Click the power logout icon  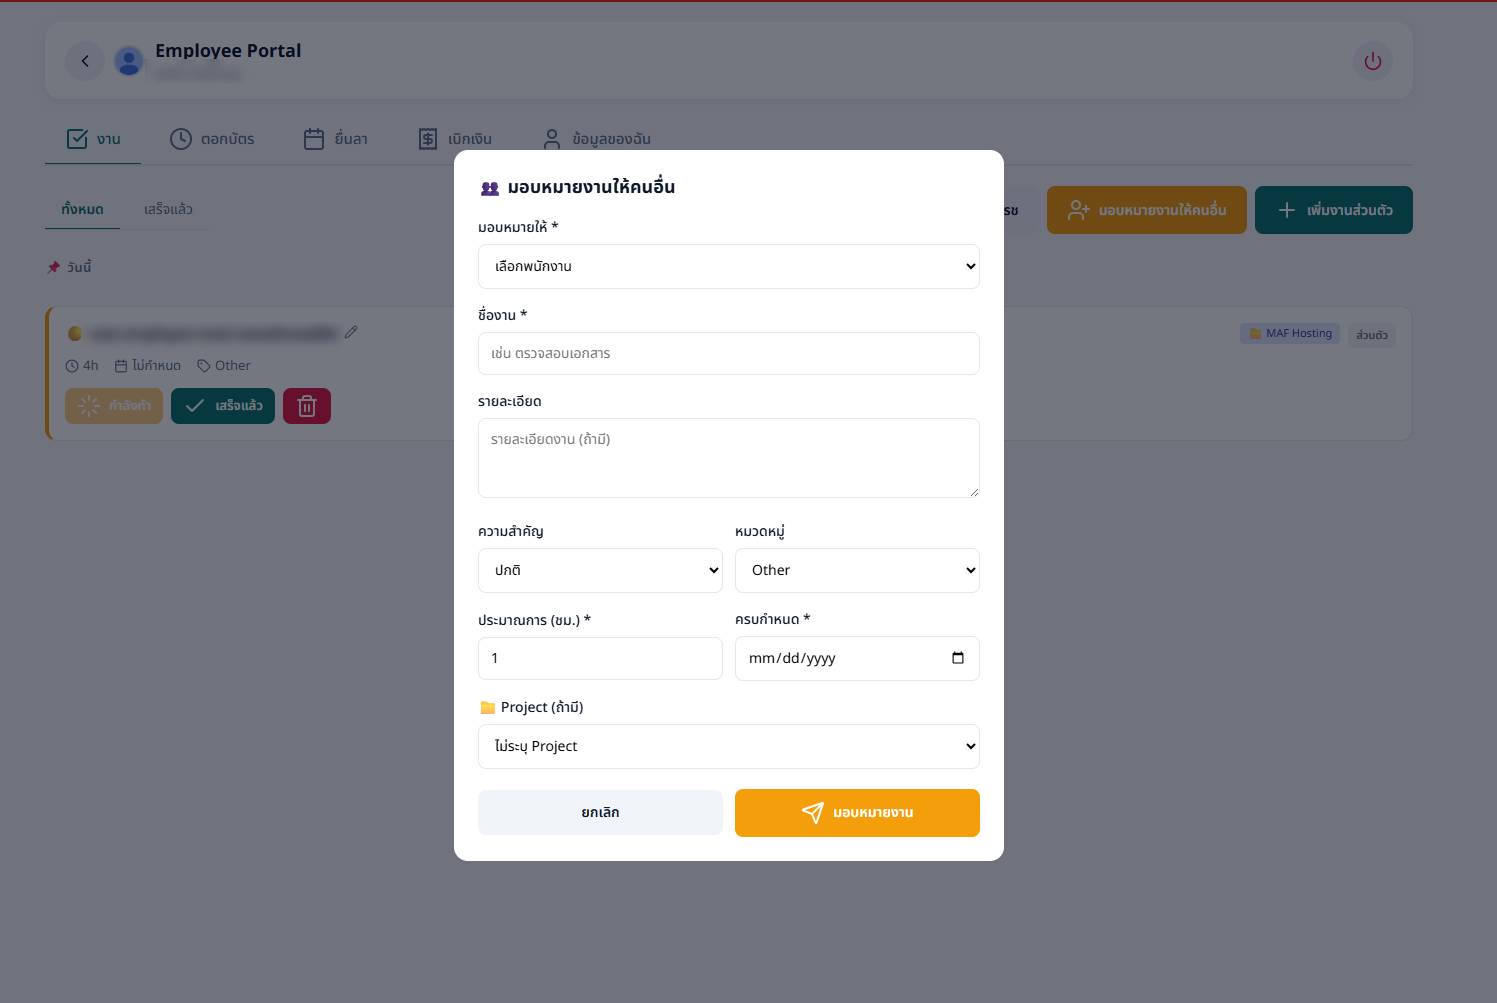1372,61
